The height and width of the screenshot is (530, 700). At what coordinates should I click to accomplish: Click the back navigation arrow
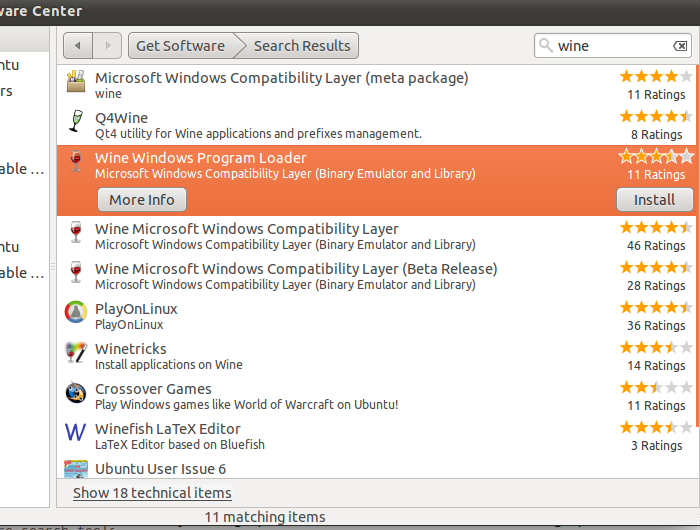coord(78,46)
